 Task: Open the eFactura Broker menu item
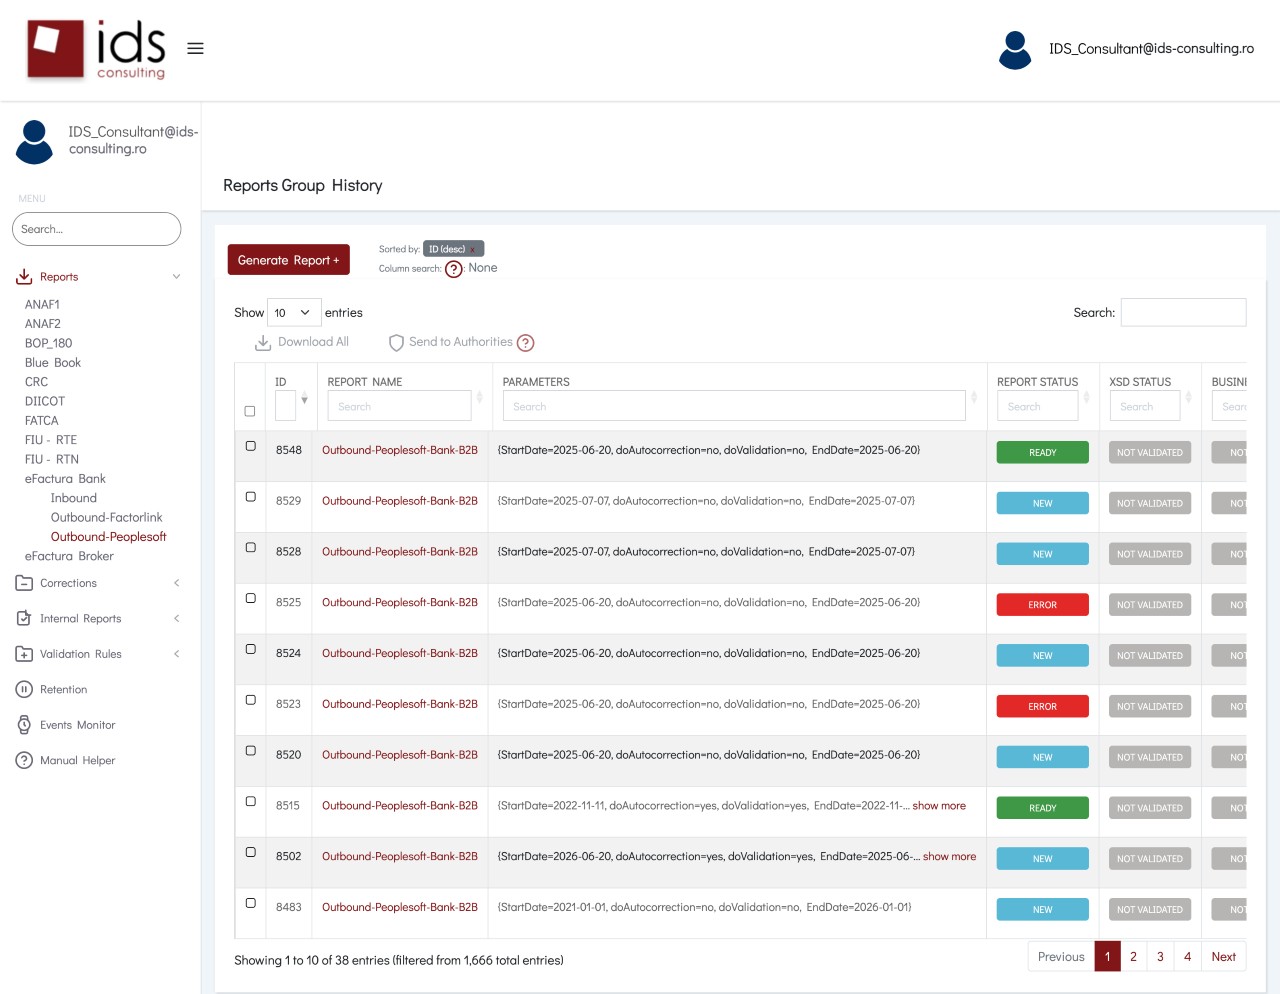[x=69, y=556]
